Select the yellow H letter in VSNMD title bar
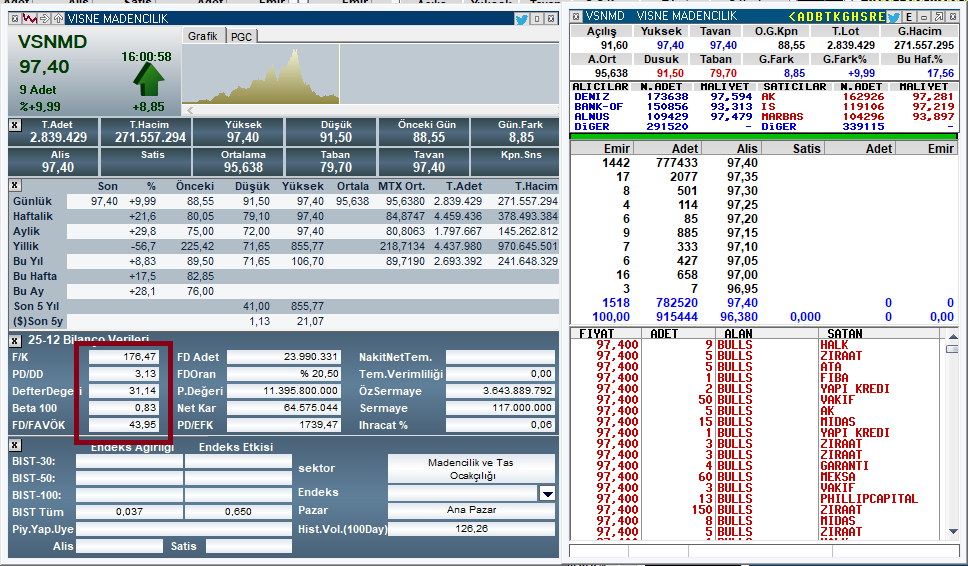This screenshot has width=968, height=566. click(x=856, y=17)
